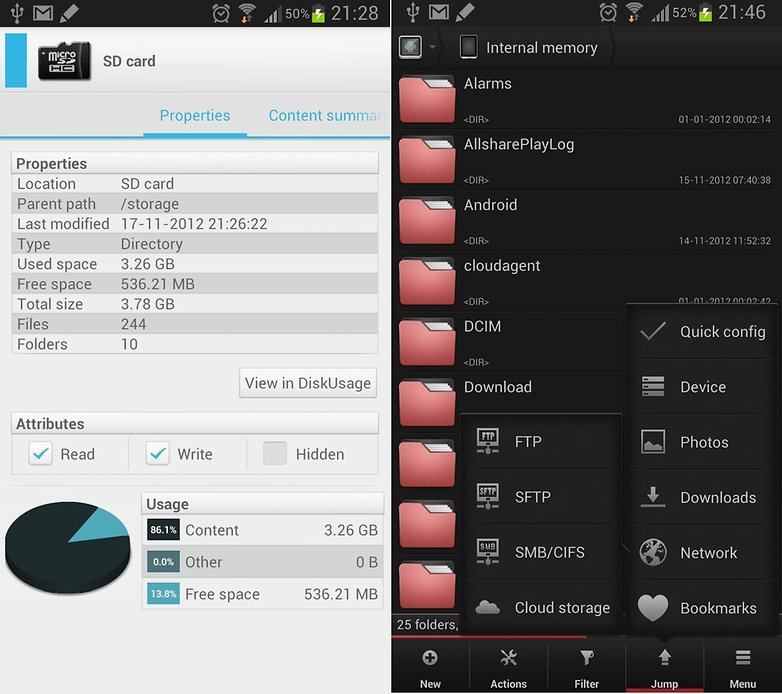The height and width of the screenshot is (694, 782).
Task: Select the Alarms directory name
Action: pyautogui.click(x=488, y=83)
